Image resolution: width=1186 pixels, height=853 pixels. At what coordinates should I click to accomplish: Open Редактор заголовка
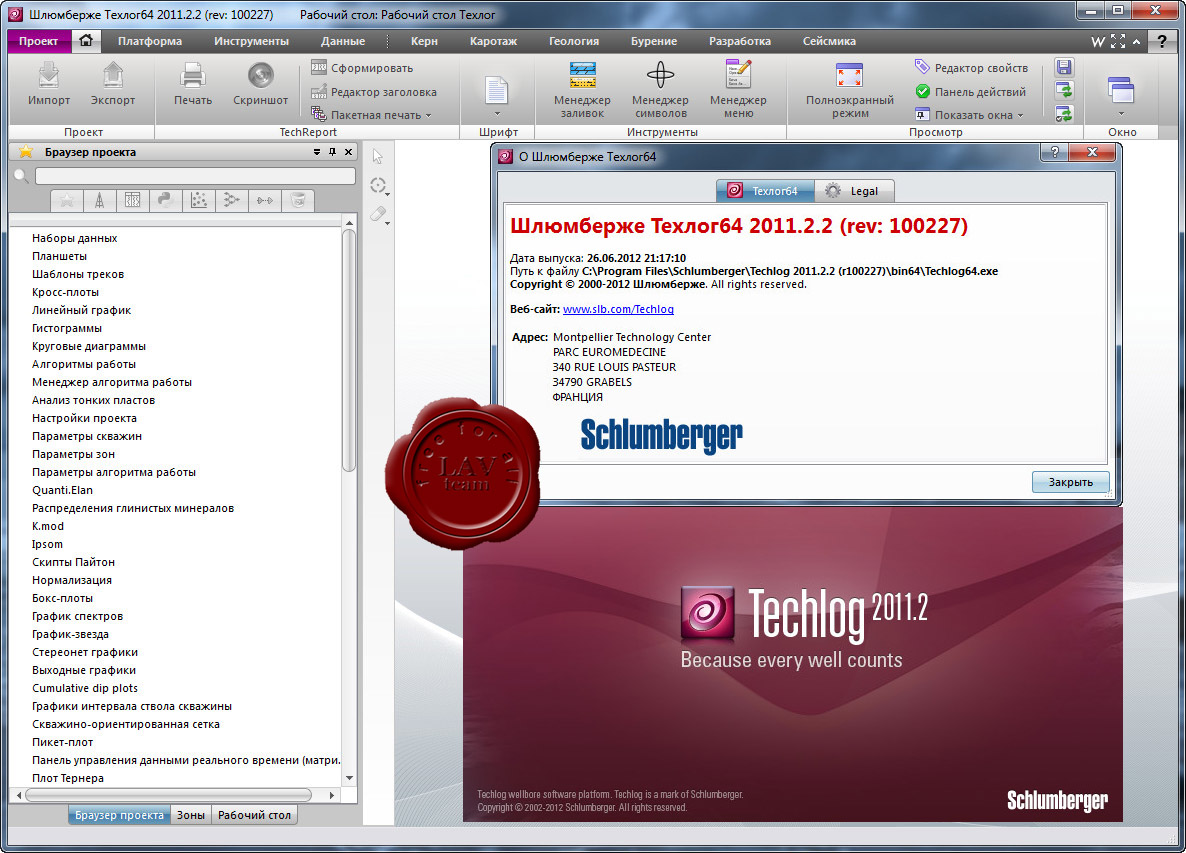click(374, 92)
